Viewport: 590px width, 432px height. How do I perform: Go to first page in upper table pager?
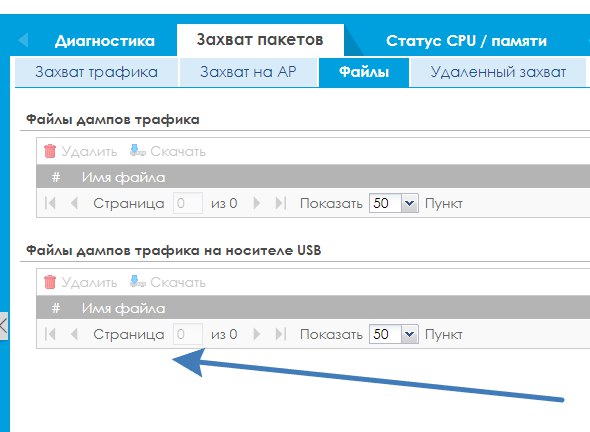(50, 203)
